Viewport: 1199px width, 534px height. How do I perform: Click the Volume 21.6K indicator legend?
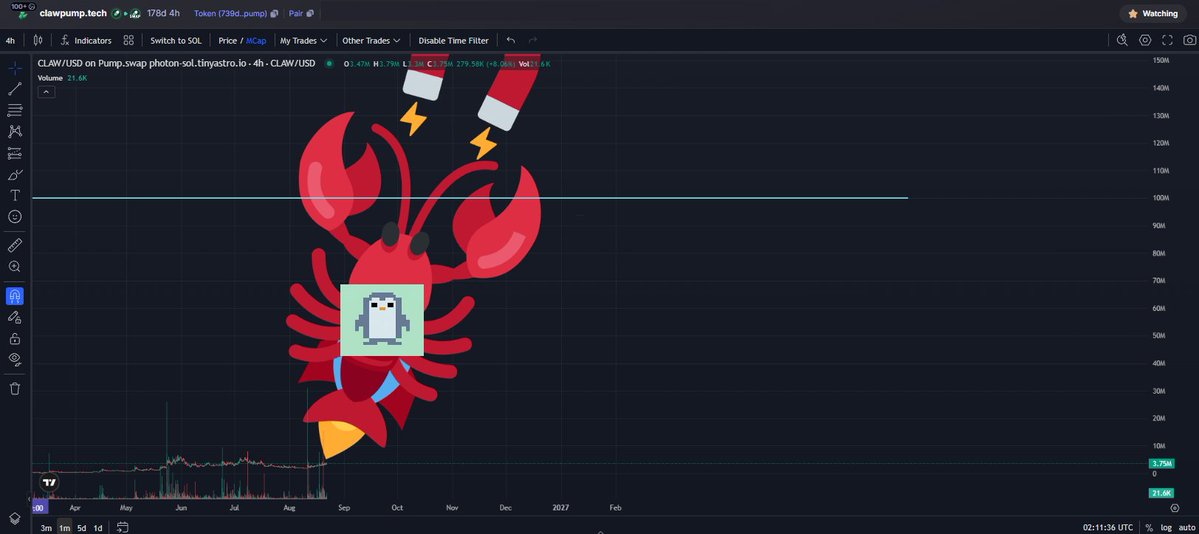(x=63, y=78)
